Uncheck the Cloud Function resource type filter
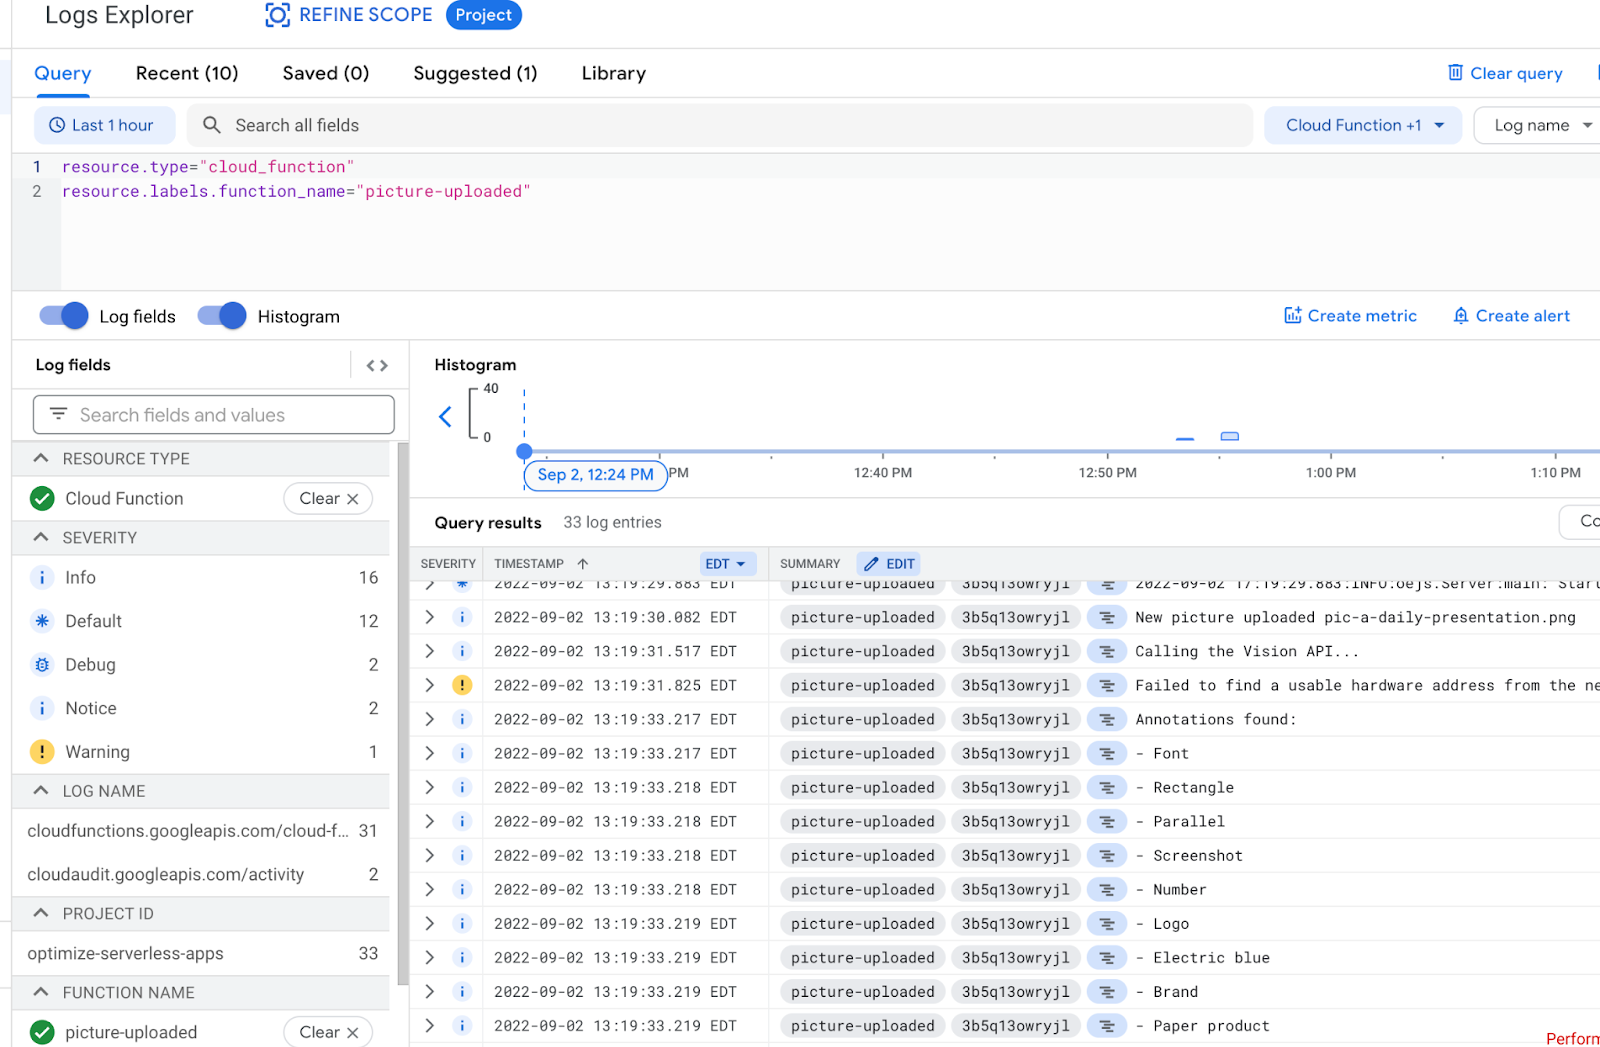The image size is (1600, 1047). 42,498
